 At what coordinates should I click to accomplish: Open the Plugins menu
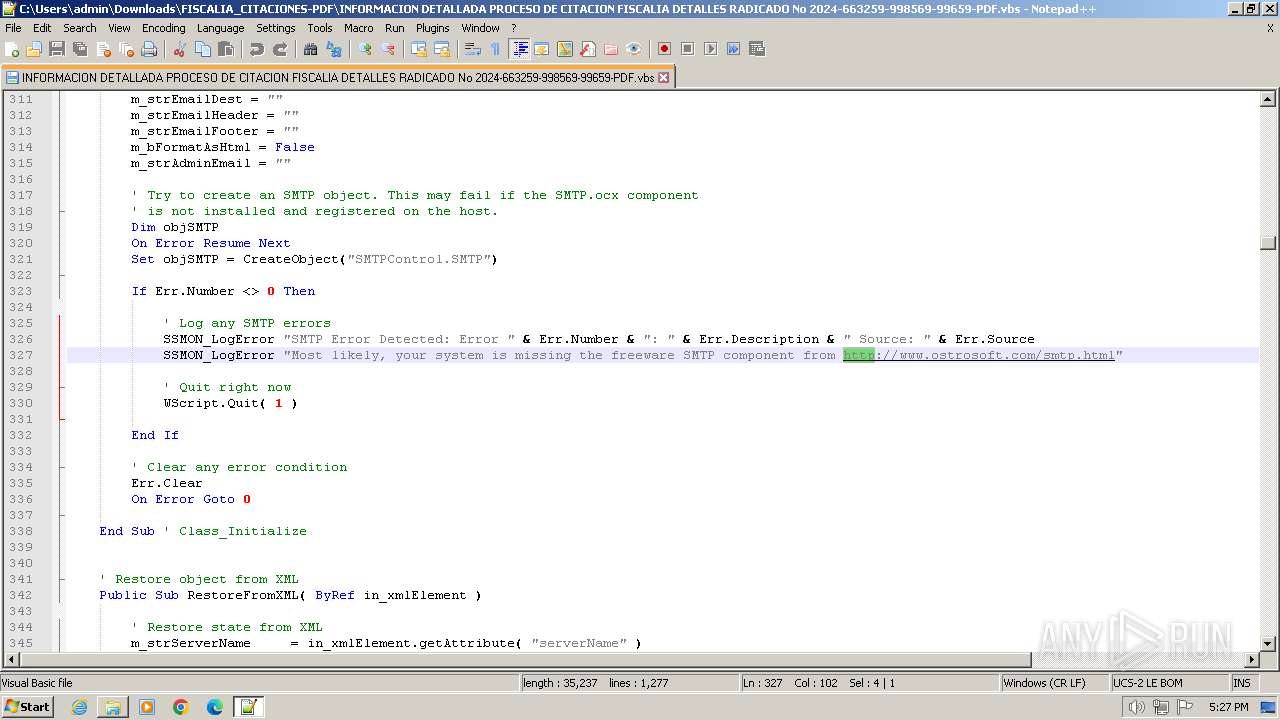point(432,28)
